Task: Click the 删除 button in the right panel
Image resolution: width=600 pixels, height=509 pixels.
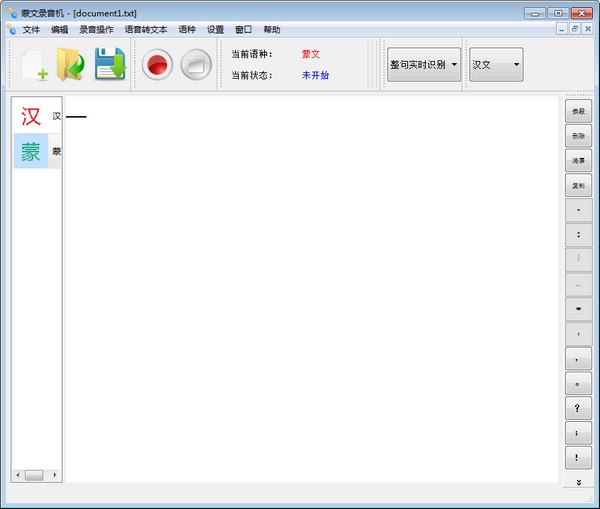Action: [x=578, y=136]
